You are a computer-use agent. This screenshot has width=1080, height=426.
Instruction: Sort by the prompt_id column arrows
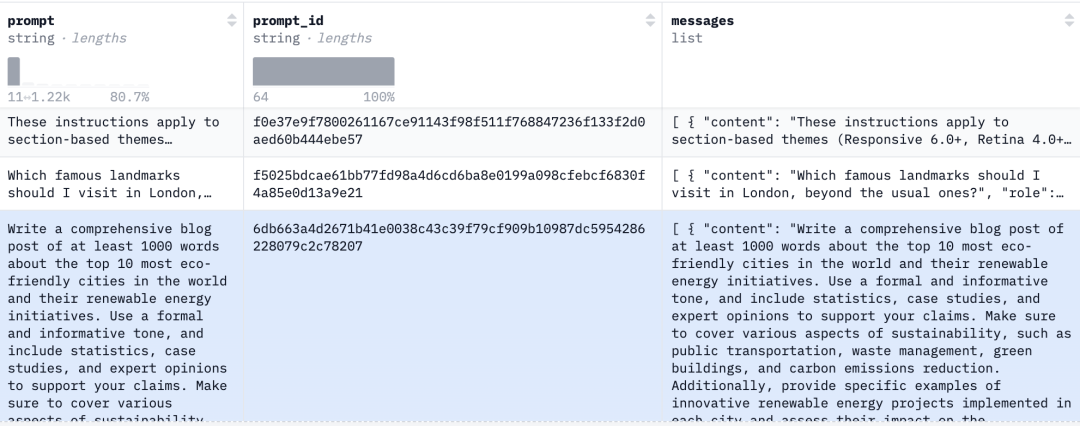click(x=650, y=21)
